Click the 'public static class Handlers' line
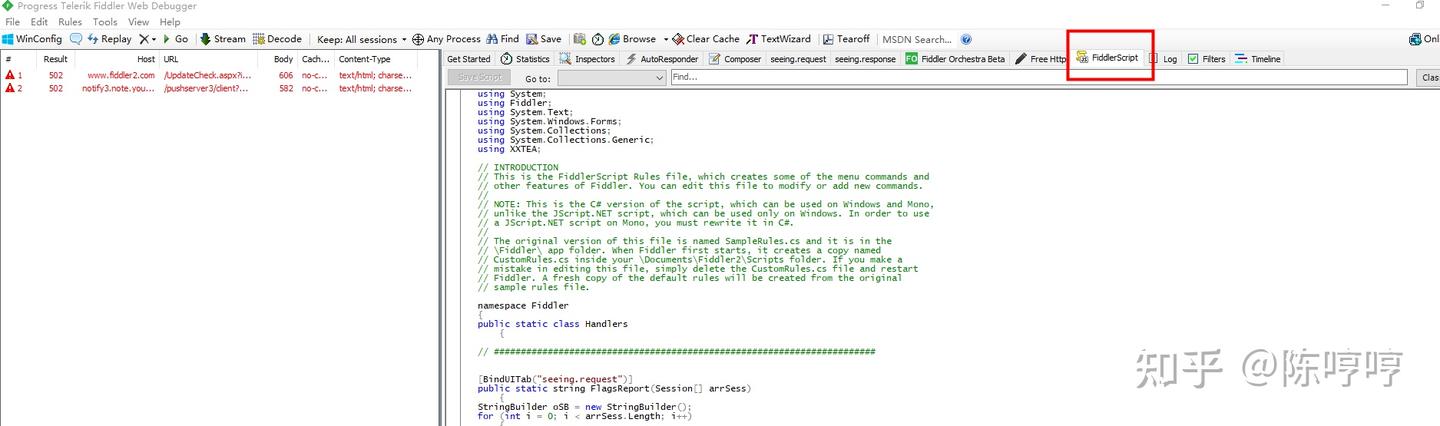Image resolution: width=1440 pixels, height=426 pixels. [552, 324]
